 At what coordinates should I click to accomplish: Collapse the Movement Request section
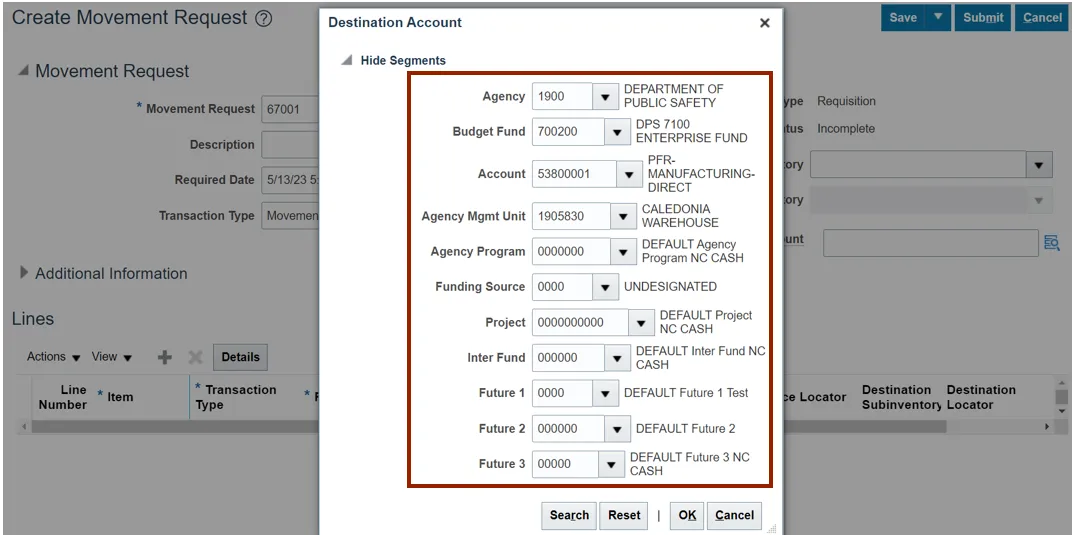click(23, 71)
